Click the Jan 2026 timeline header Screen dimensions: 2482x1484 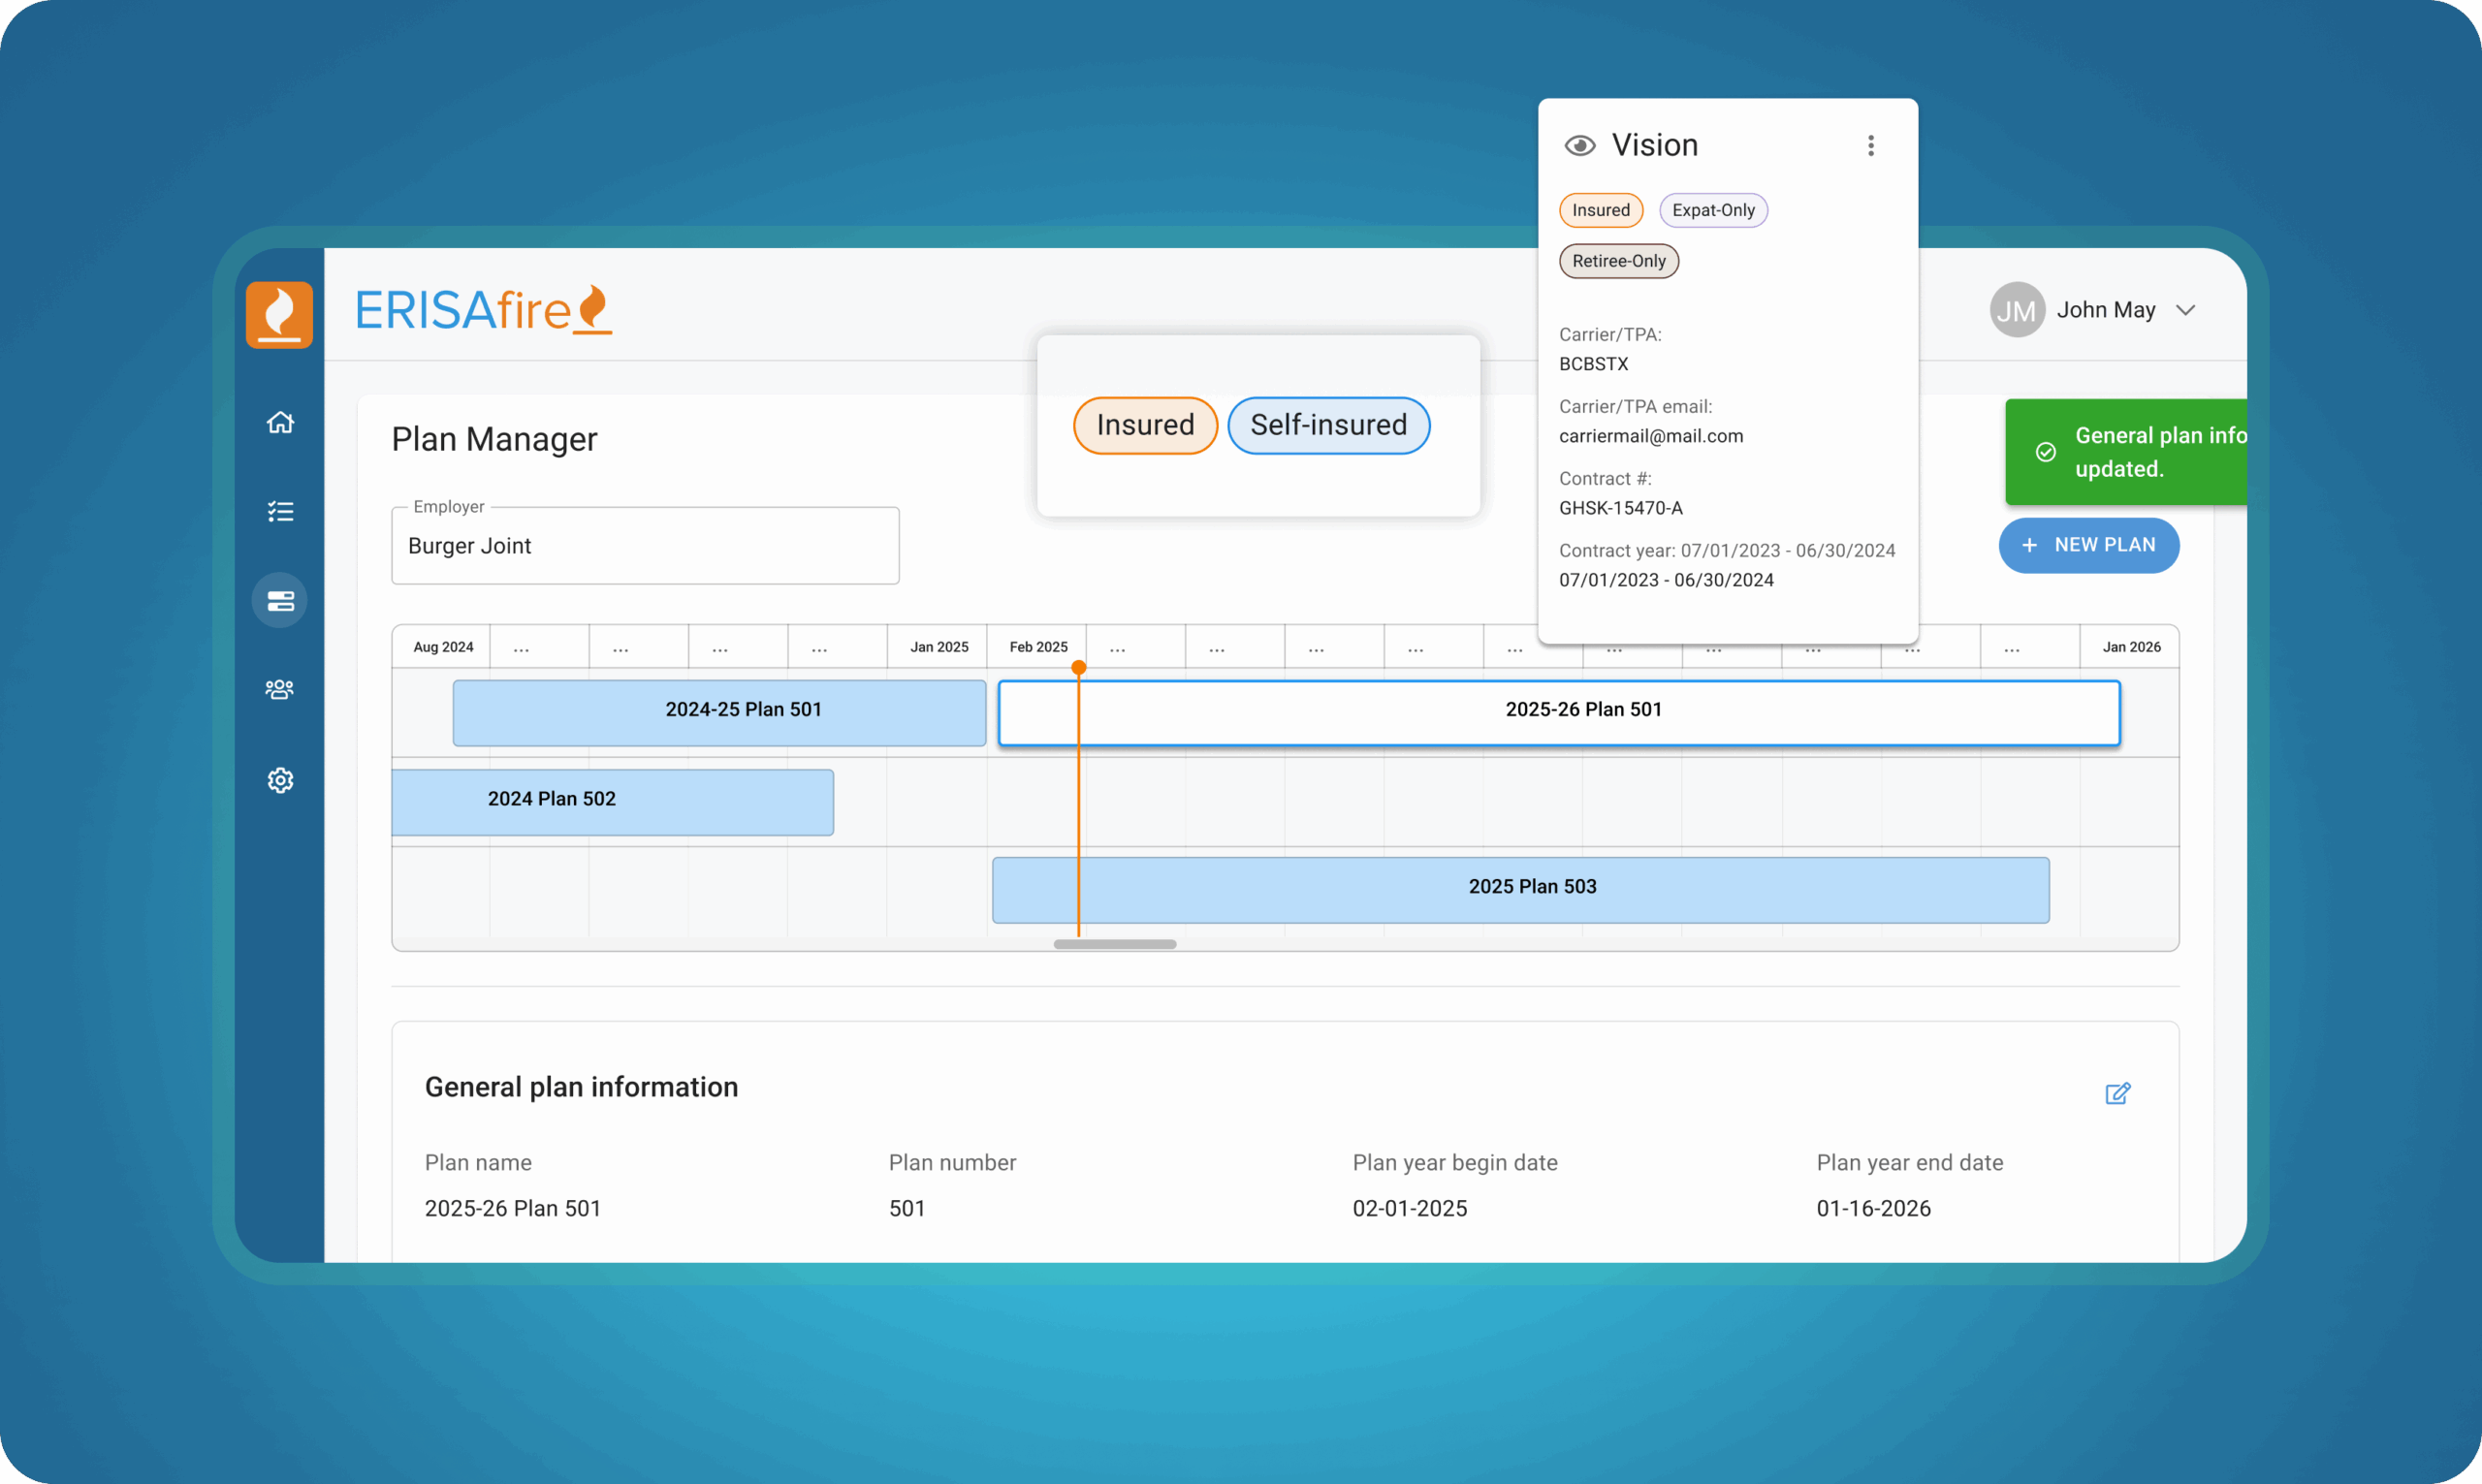click(x=2131, y=647)
